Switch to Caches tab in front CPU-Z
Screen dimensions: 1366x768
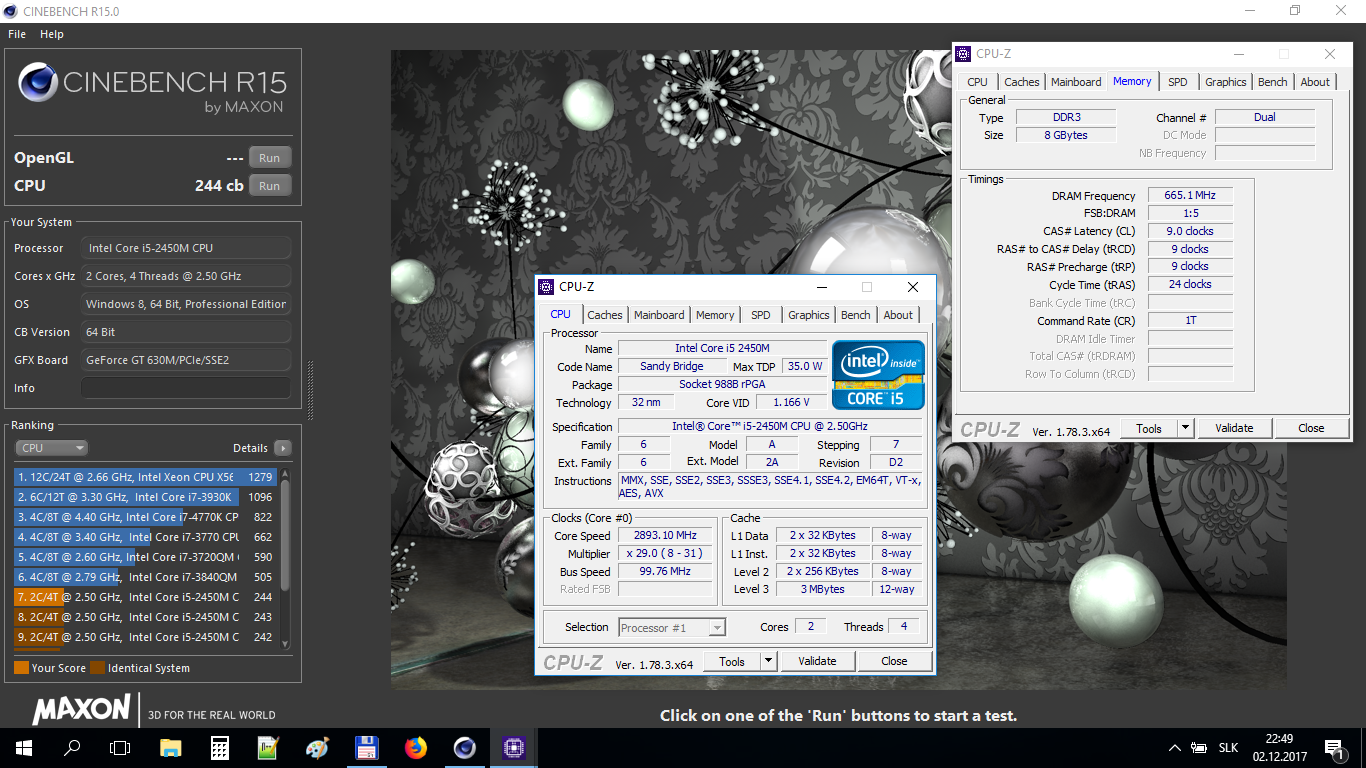pos(604,315)
